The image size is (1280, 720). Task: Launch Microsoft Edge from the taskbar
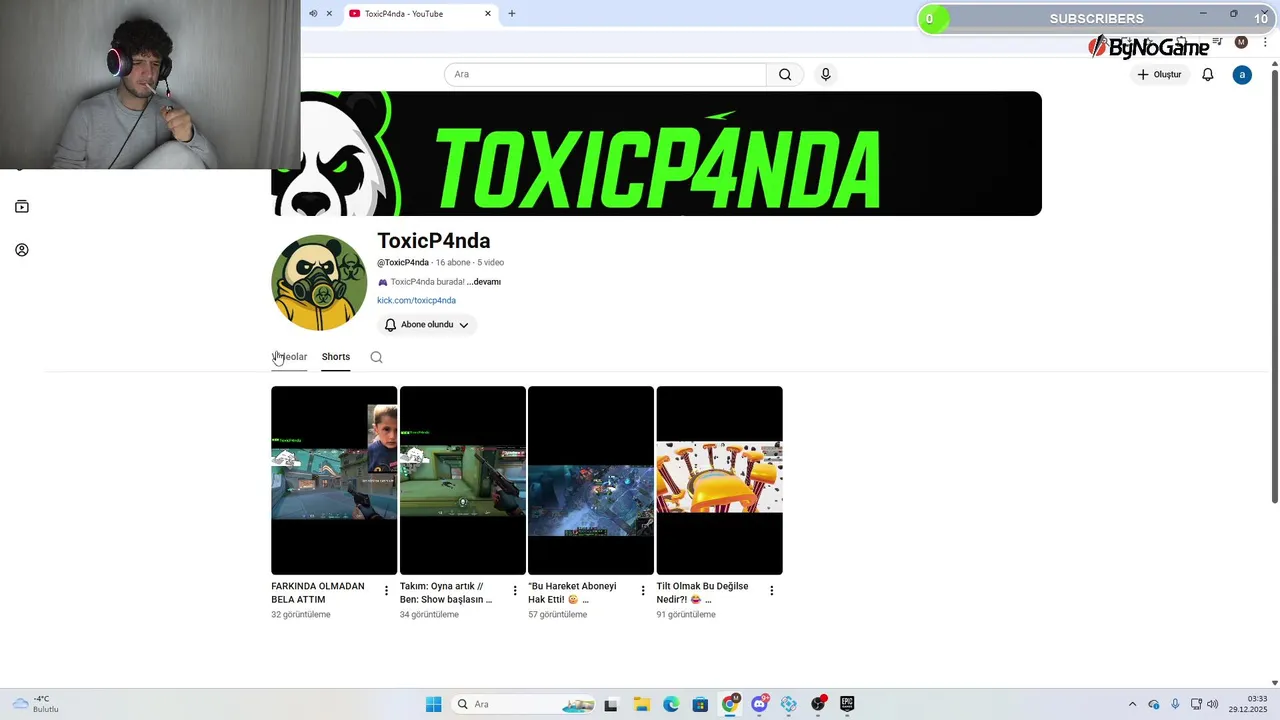671,704
